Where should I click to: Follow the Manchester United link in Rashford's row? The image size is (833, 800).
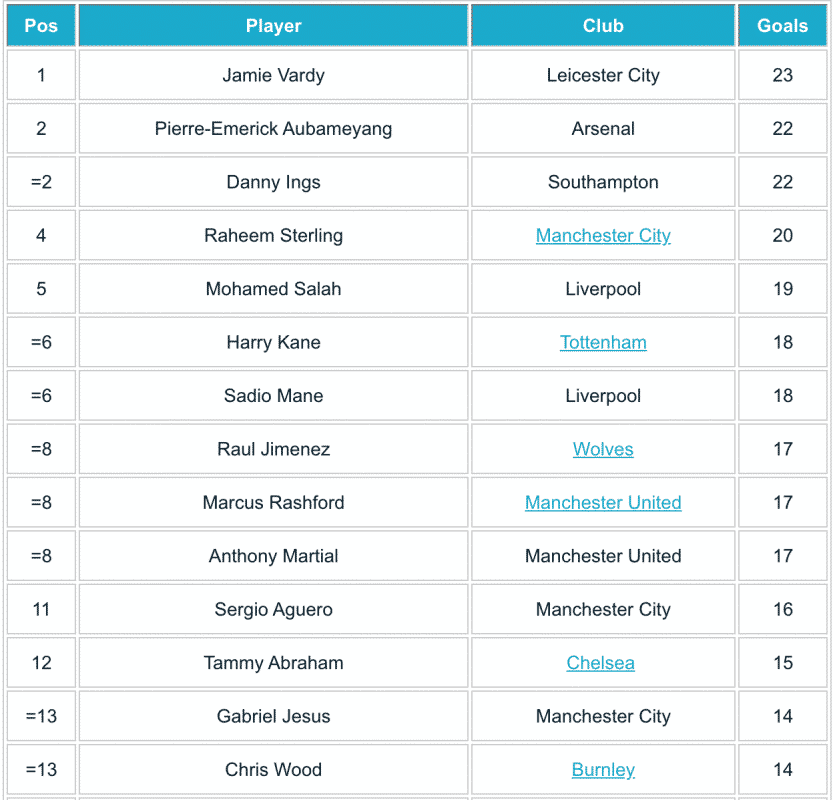[603, 503]
